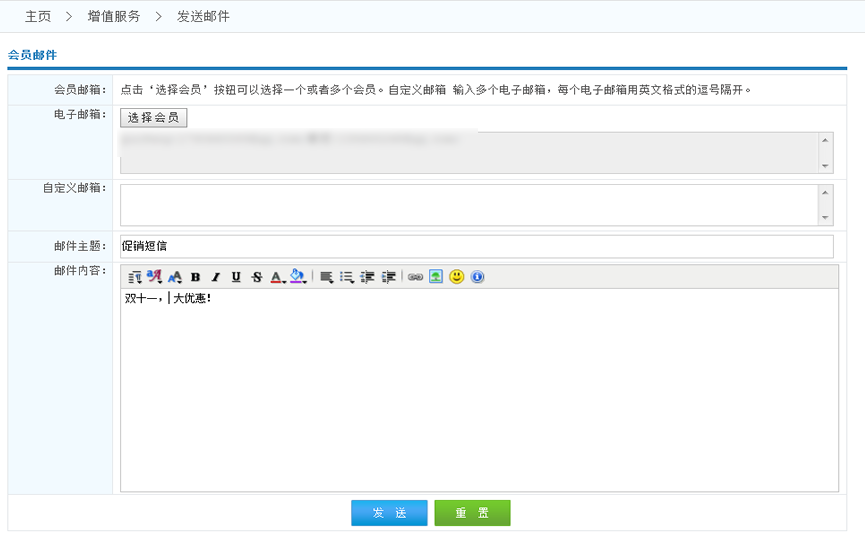Open the font size dropdown
The image size is (865, 536).
point(175,277)
